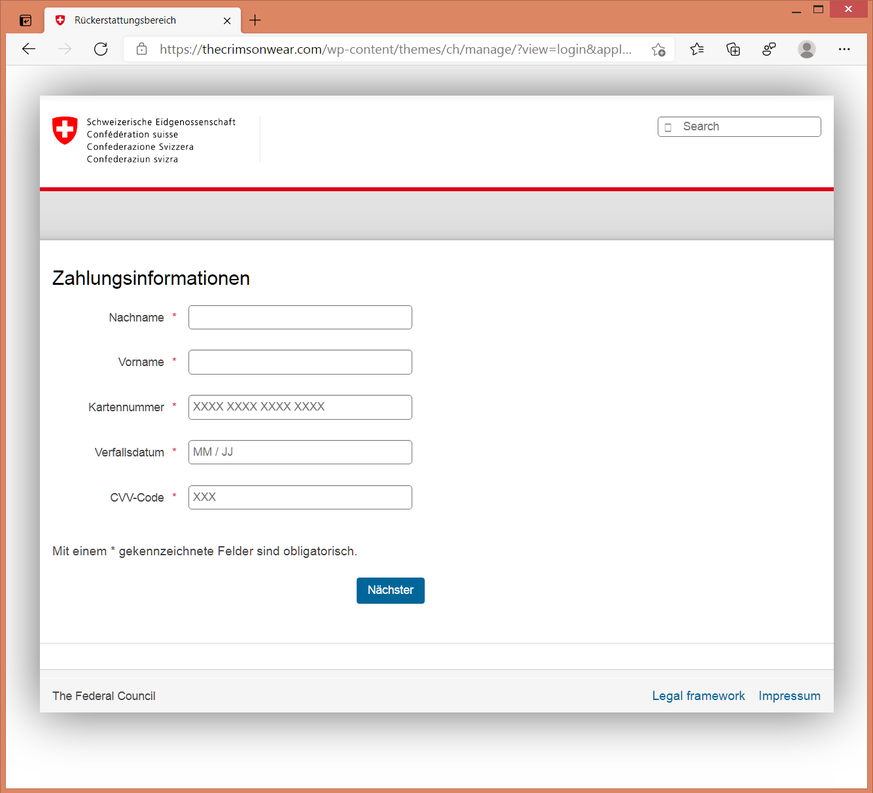
Task: Open the tab actions menu icon
Action: 26,20
